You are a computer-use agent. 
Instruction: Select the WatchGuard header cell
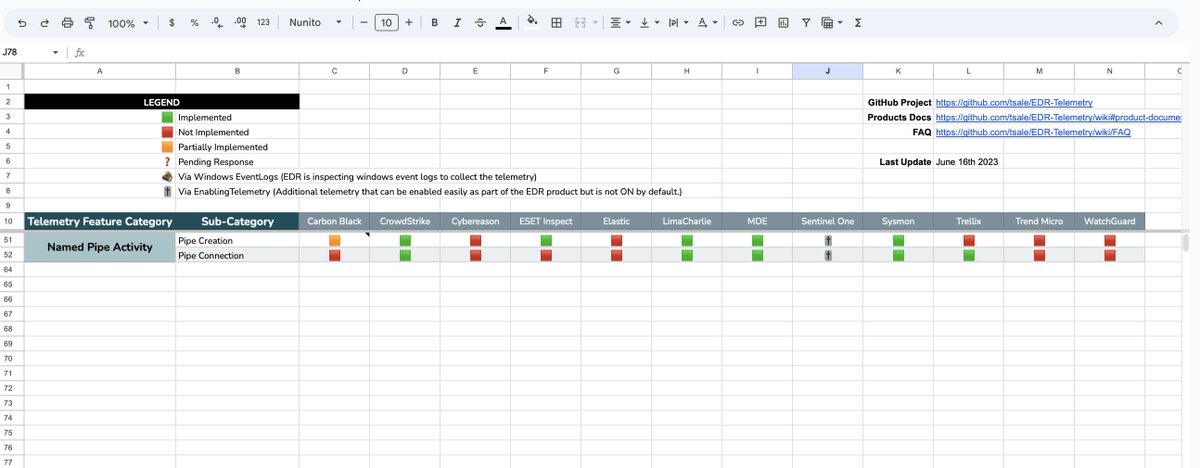(x=1110, y=221)
